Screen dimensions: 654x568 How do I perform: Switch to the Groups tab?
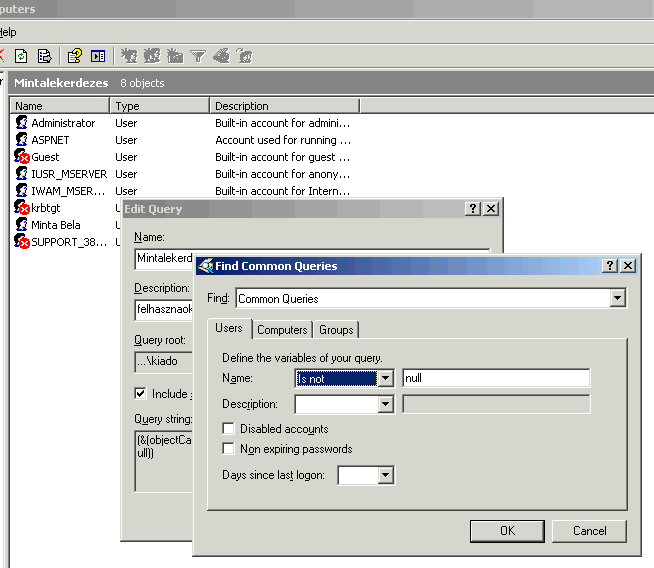pyautogui.click(x=336, y=330)
